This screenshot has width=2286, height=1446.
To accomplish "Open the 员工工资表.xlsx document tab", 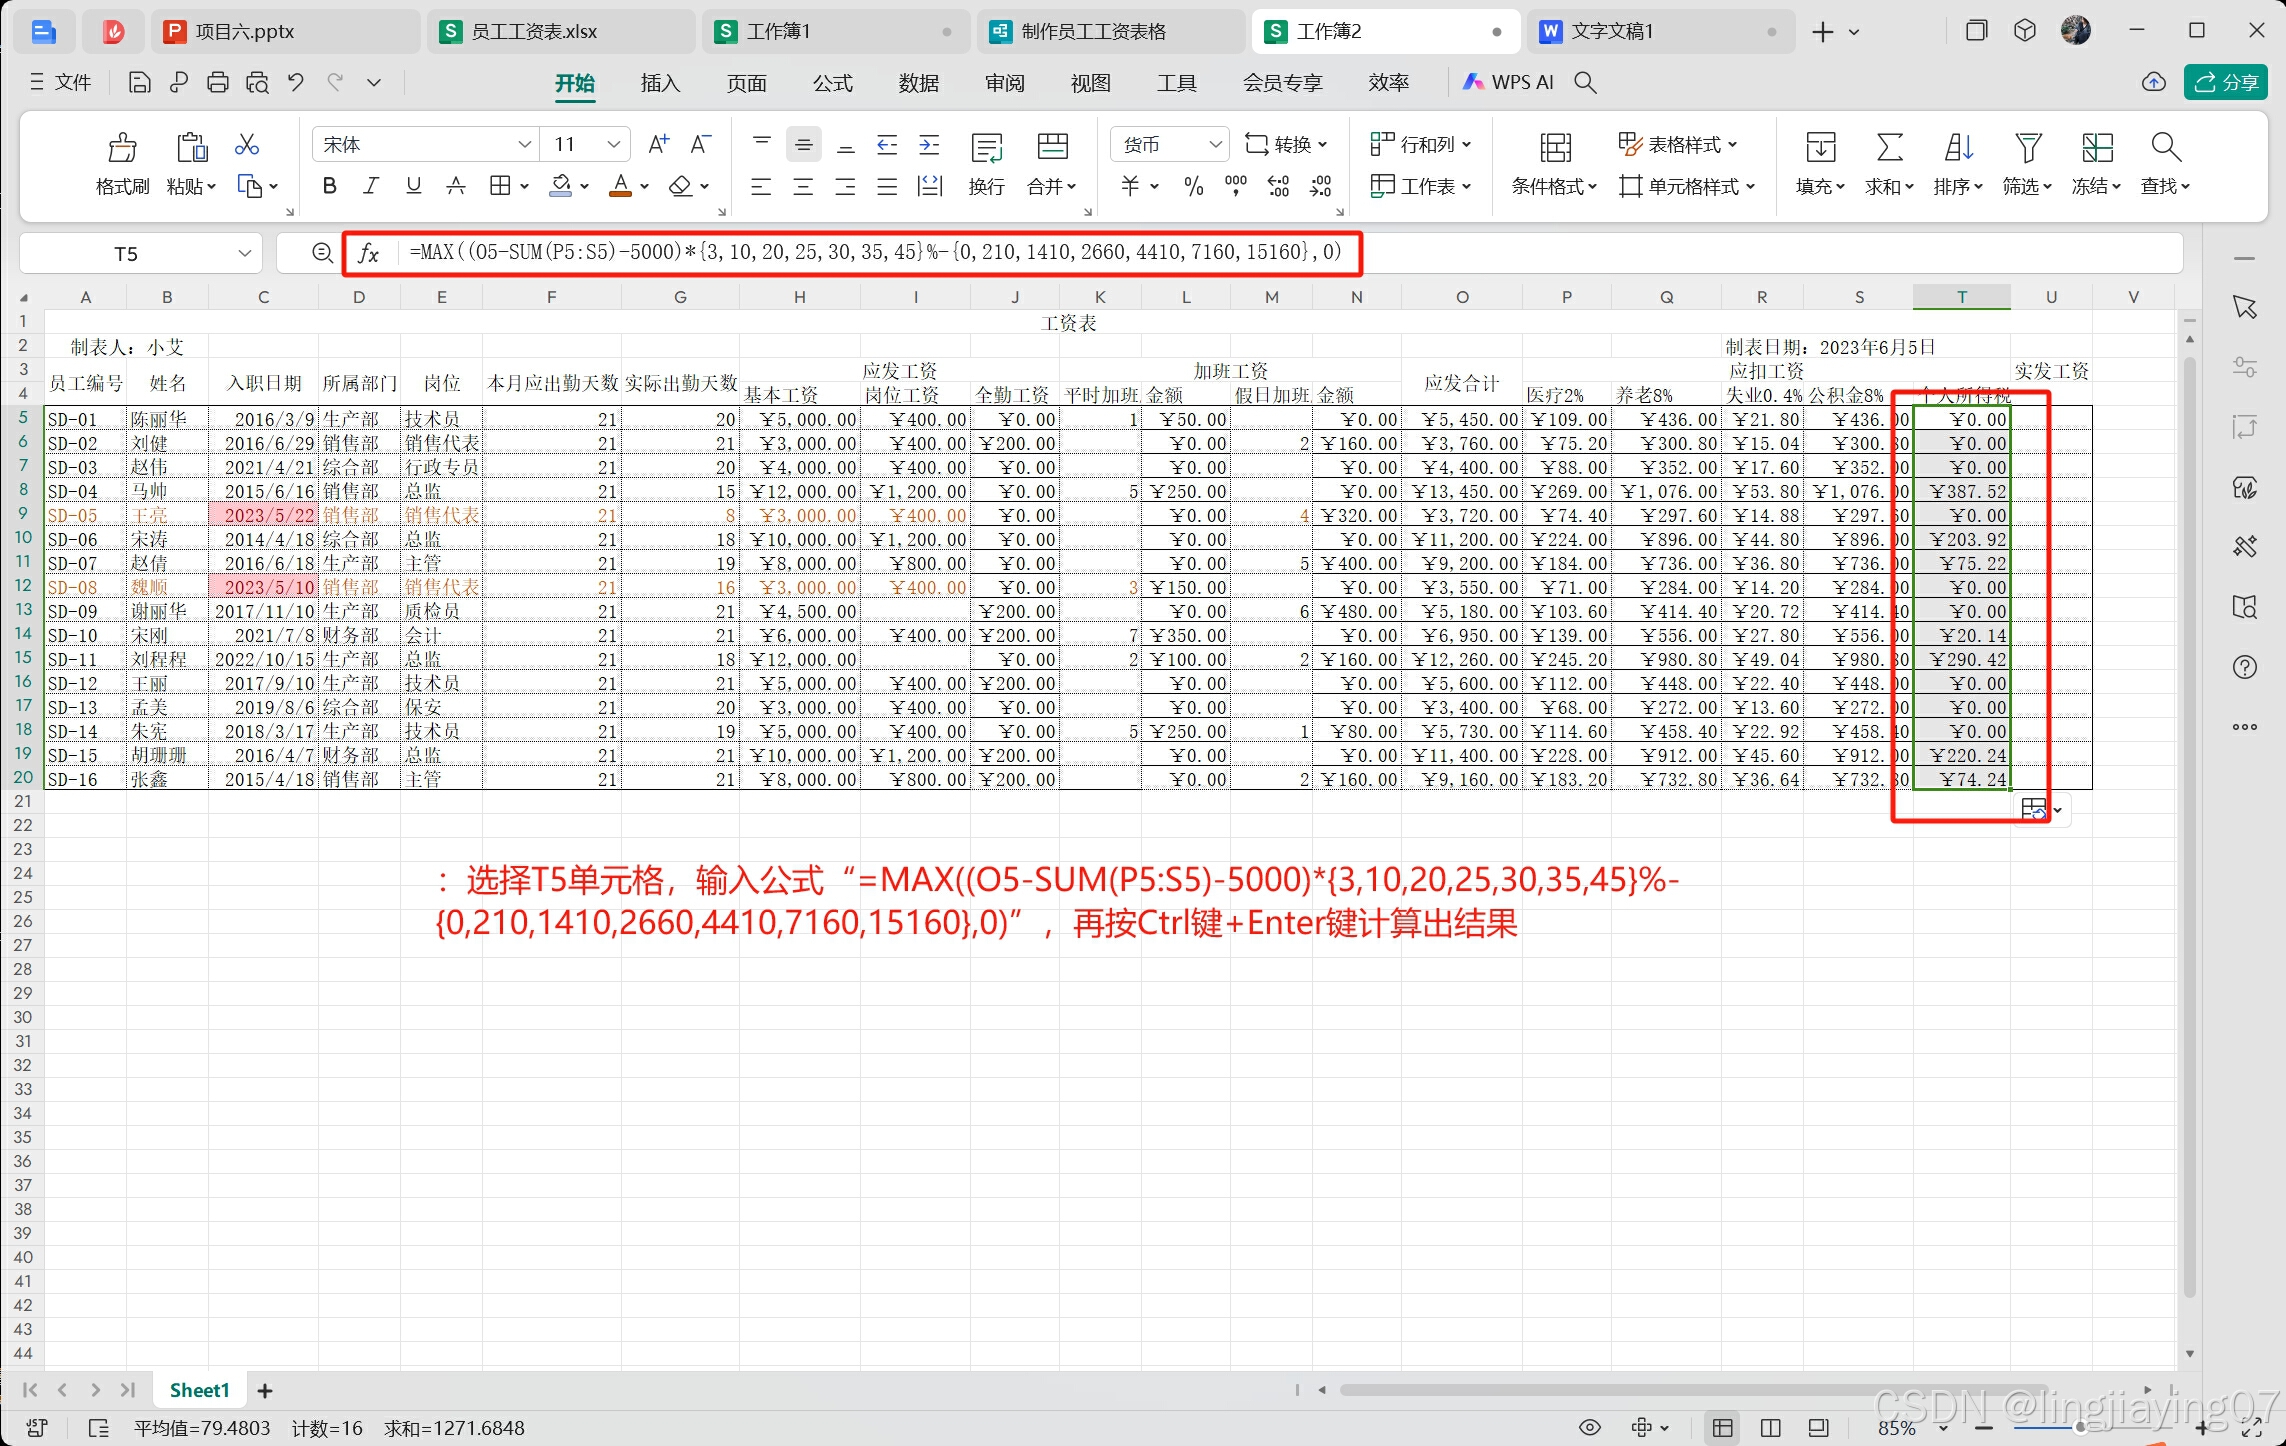I will pos(534,32).
